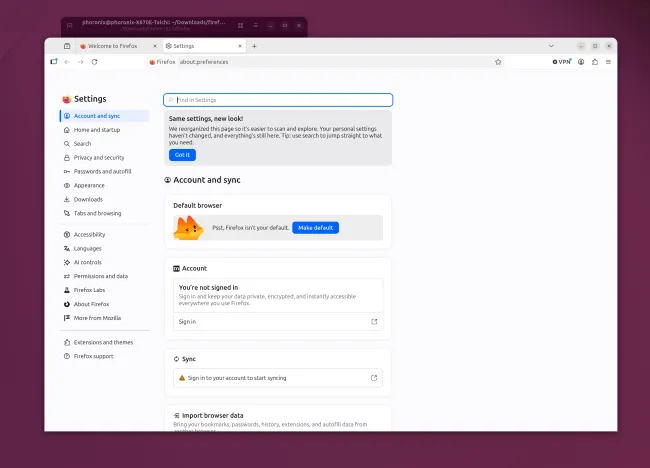Click the Firefox identity label in the address bar
The width and height of the screenshot is (650, 468).
[162, 62]
